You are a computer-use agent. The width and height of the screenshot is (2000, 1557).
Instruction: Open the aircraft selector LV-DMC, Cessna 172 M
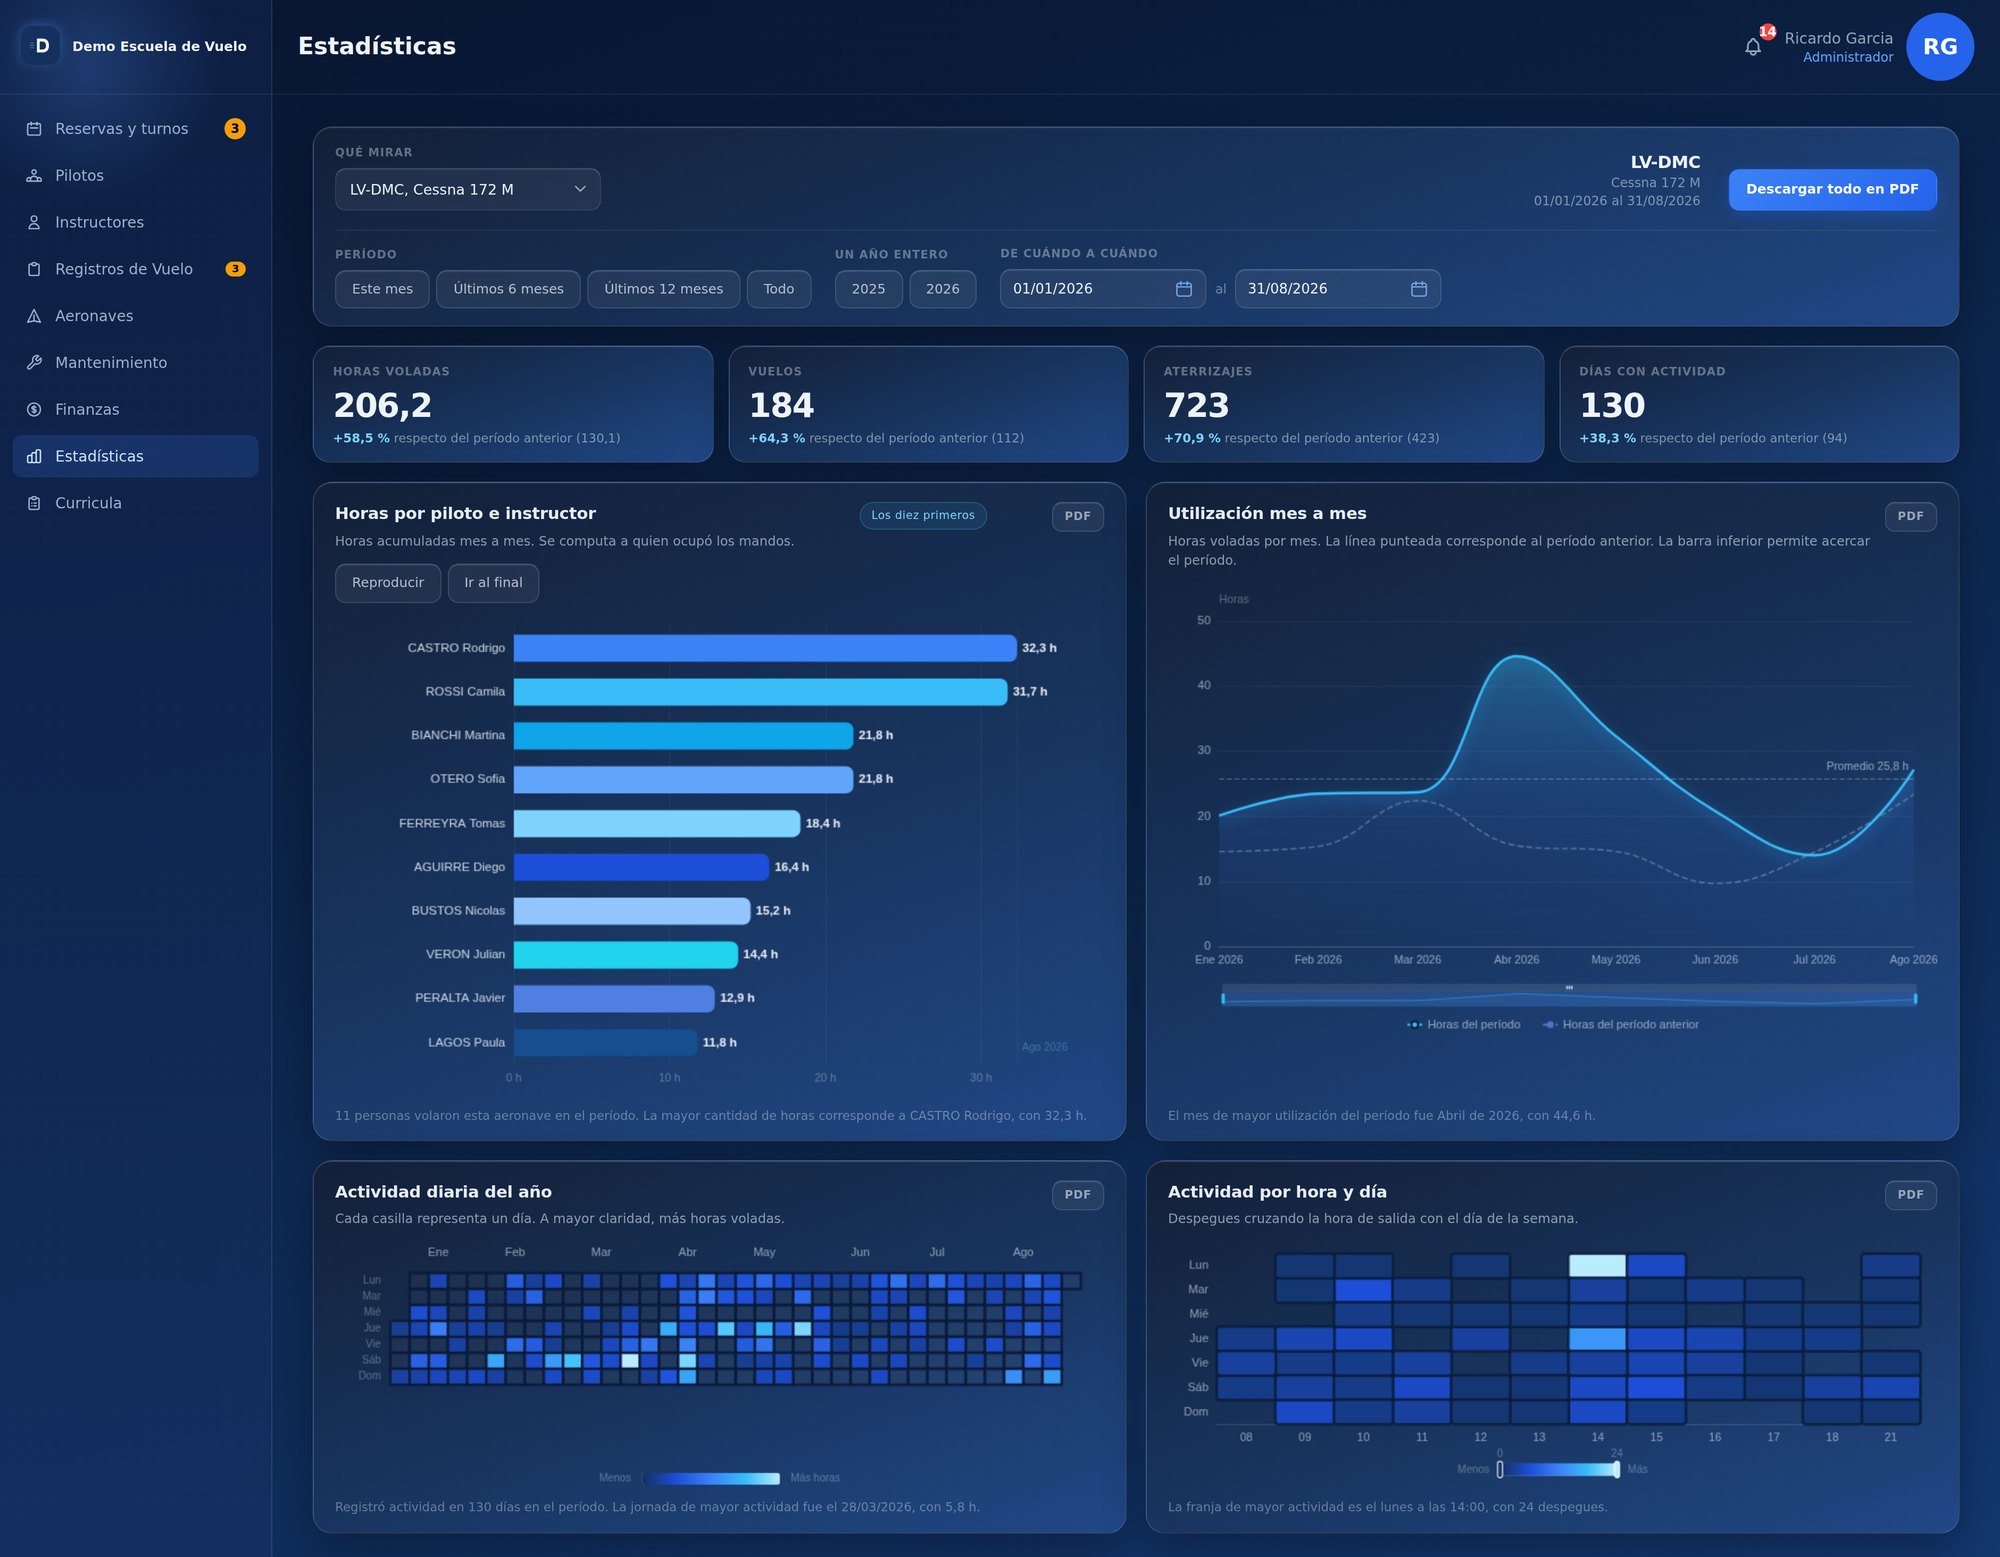pyautogui.click(x=467, y=190)
